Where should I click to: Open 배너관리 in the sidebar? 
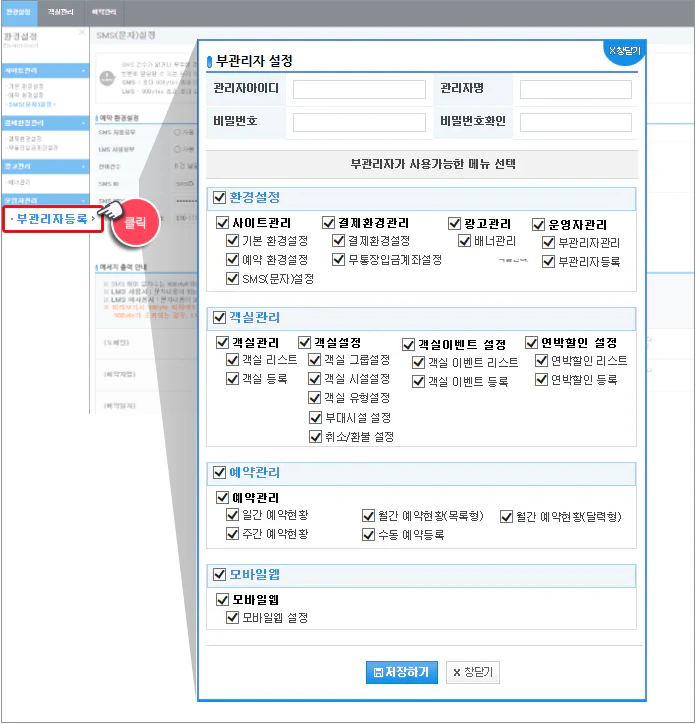pyautogui.click(x=18, y=182)
